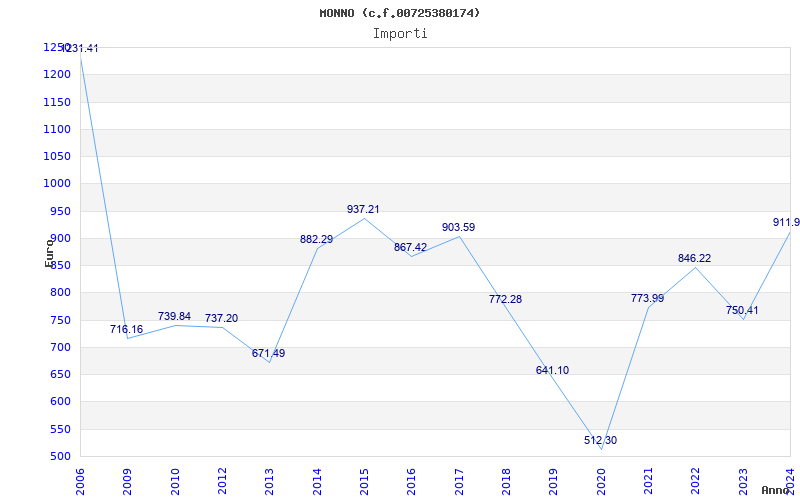
Task: Click the 2014 x-axis year label
Action: click(317, 481)
